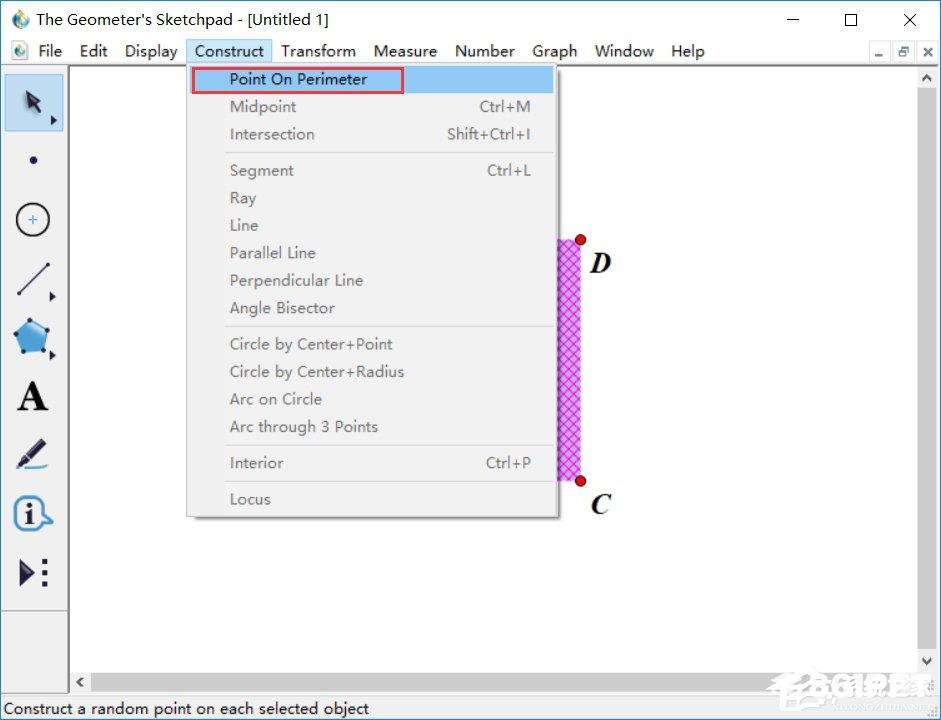Minimize the Sketchpad application window
The height and width of the screenshot is (720, 941).
point(793,20)
